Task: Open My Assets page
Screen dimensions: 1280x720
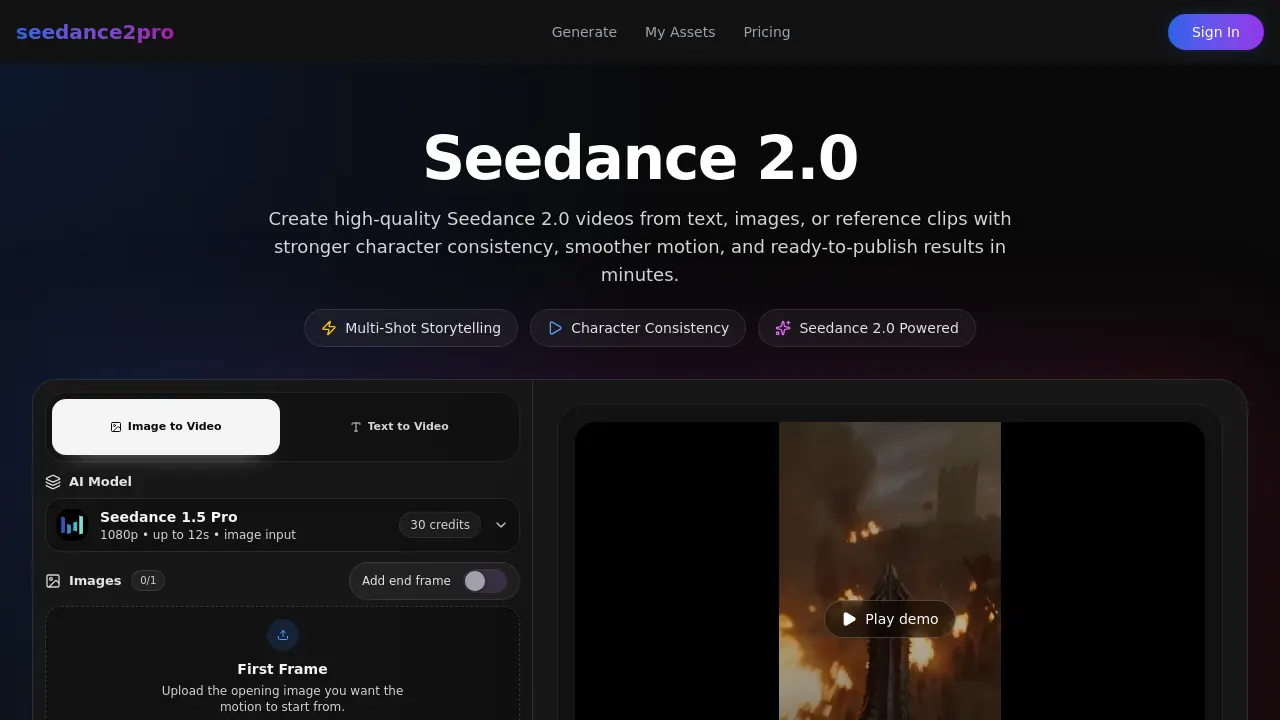Action: [x=680, y=32]
